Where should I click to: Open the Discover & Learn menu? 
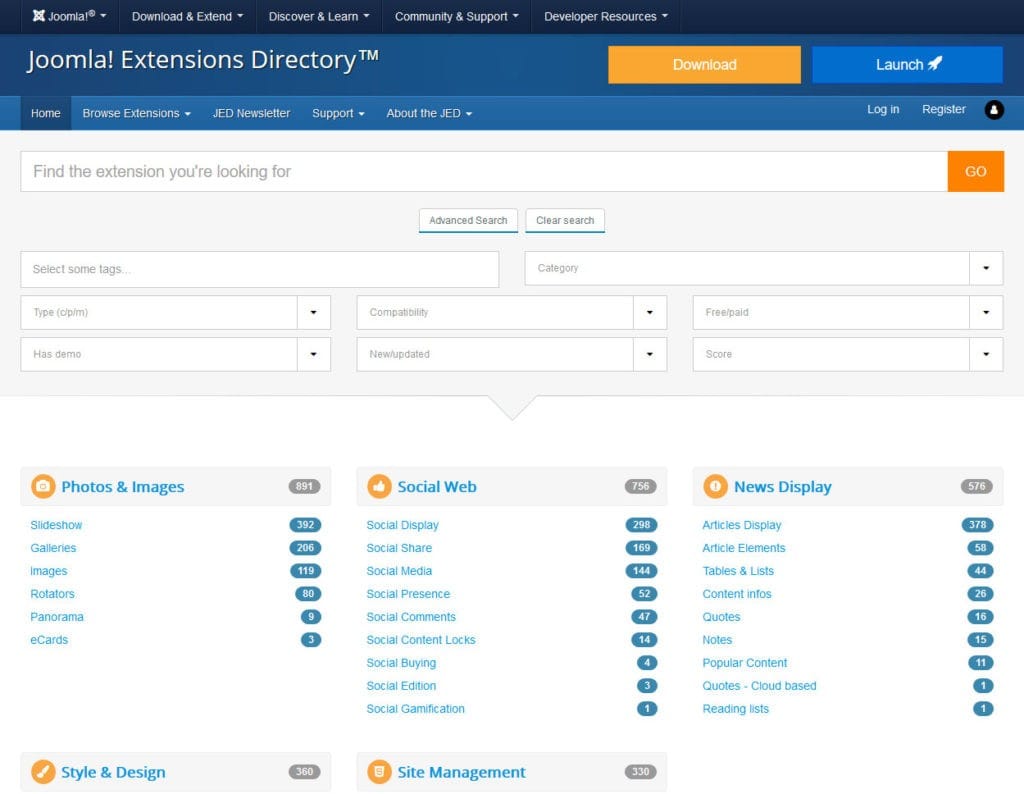[x=319, y=16]
